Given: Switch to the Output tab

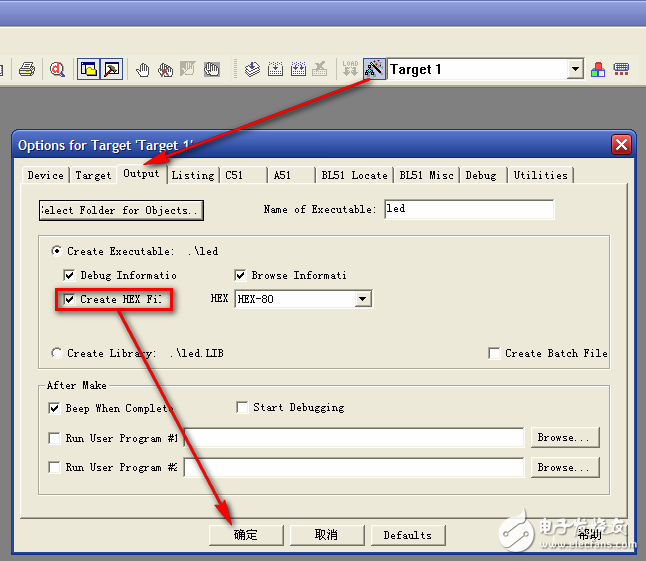Looking at the screenshot, I should (x=141, y=174).
